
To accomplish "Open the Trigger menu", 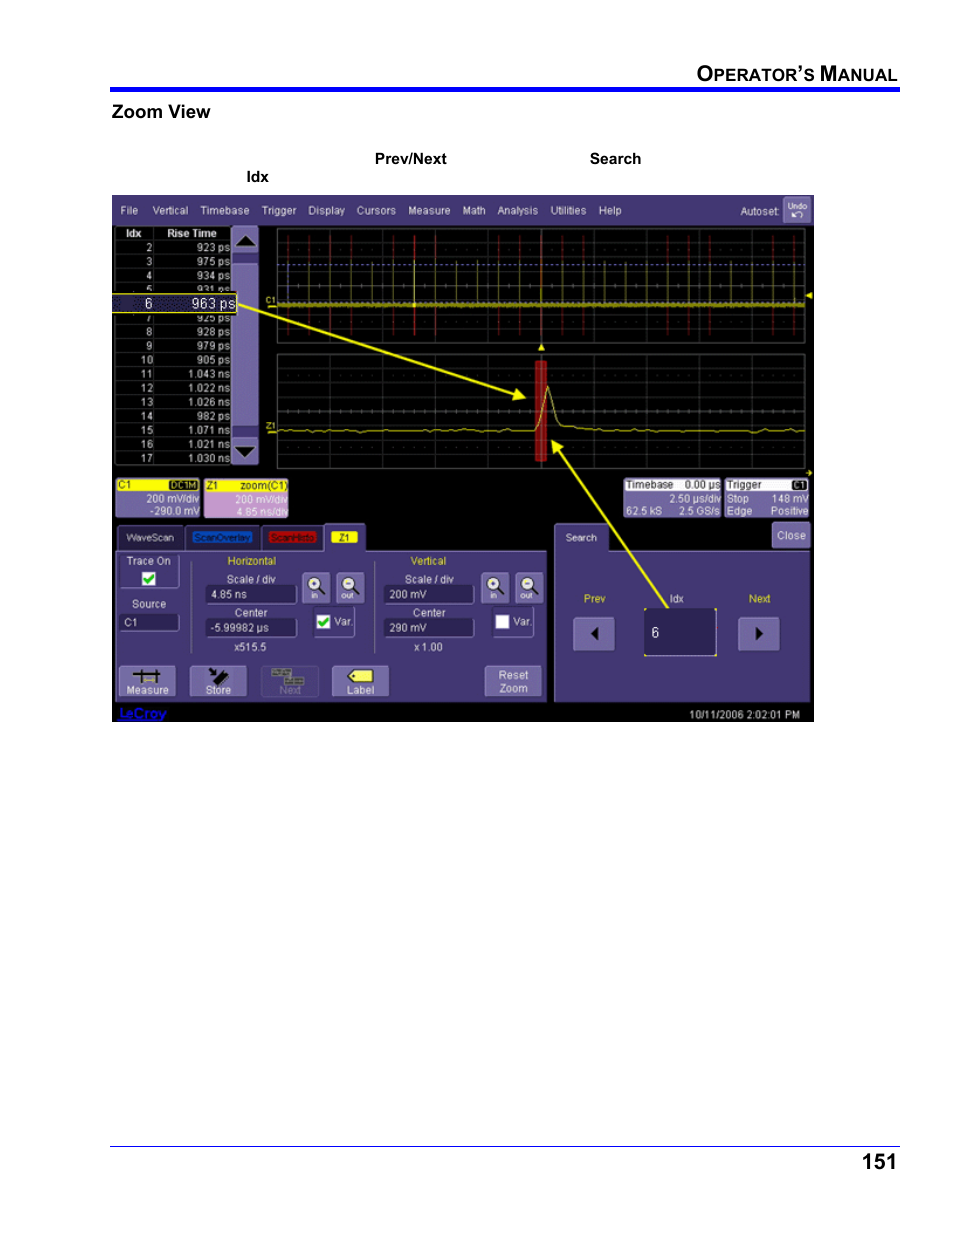I will [279, 211].
